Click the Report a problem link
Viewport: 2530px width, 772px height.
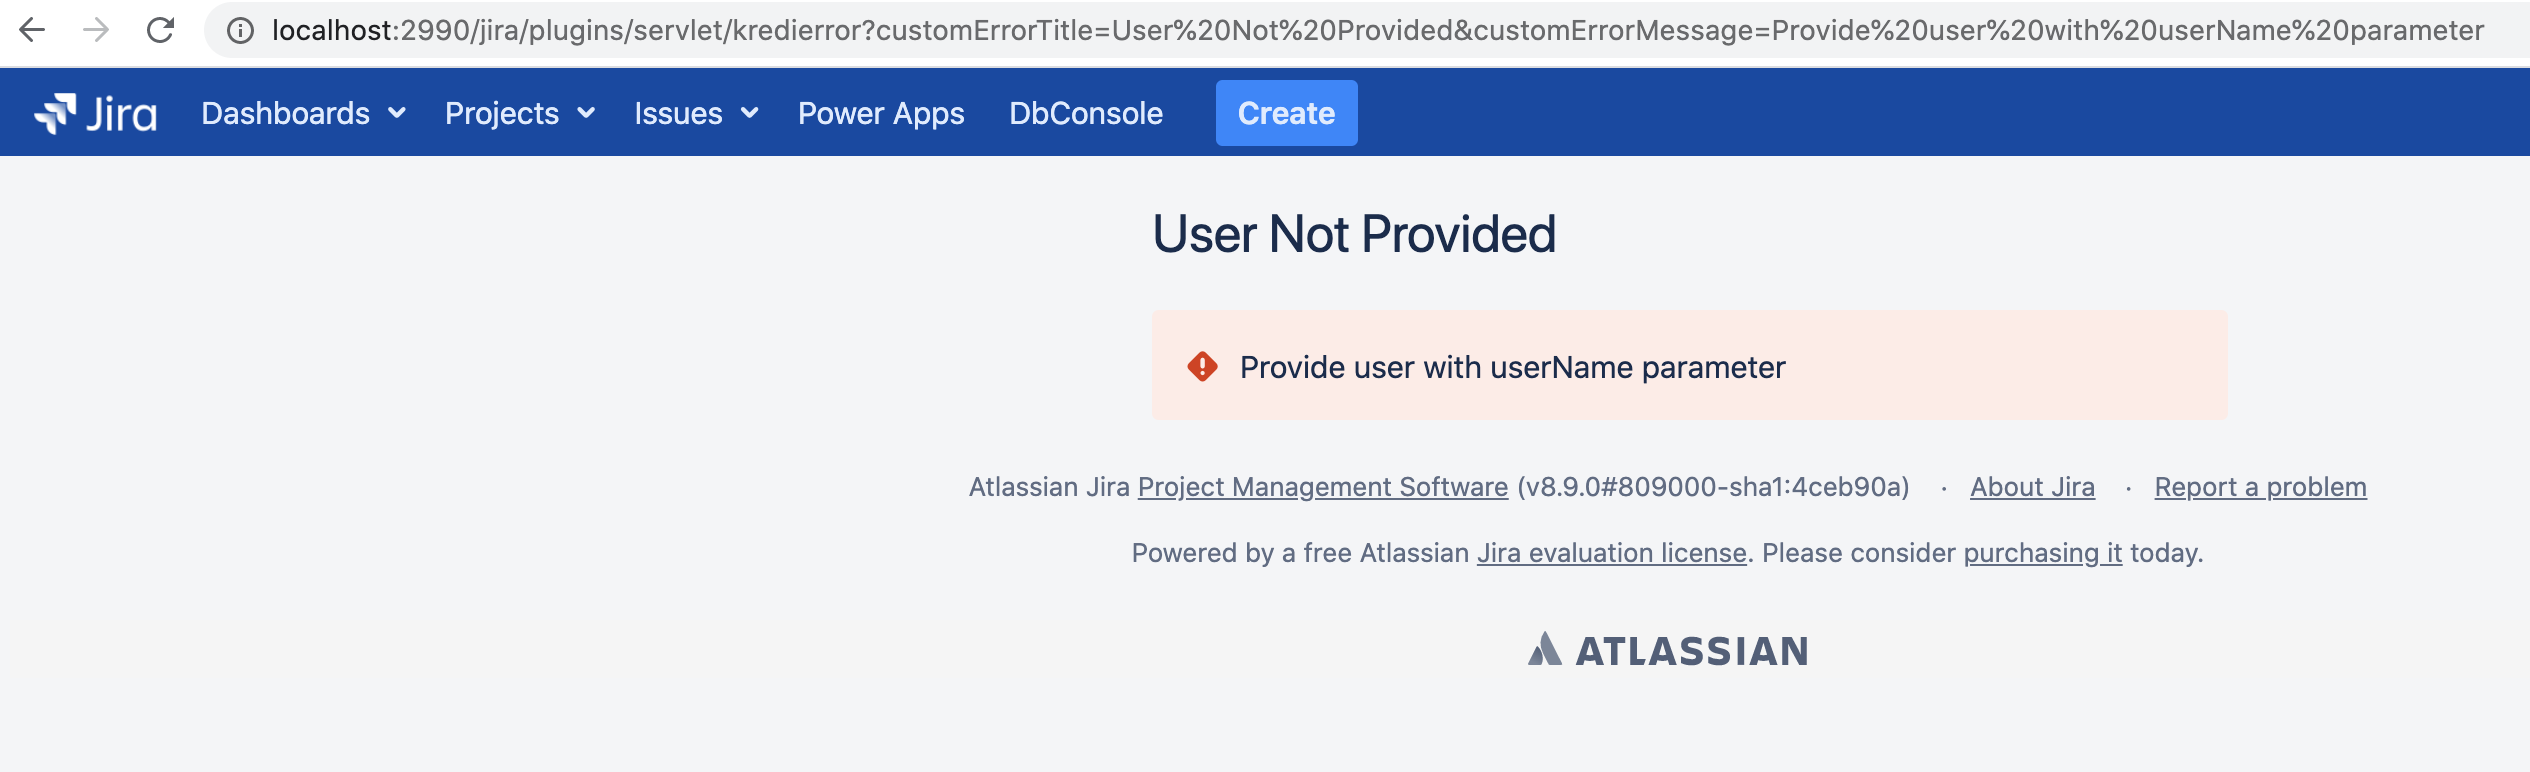tap(2260, 487)
